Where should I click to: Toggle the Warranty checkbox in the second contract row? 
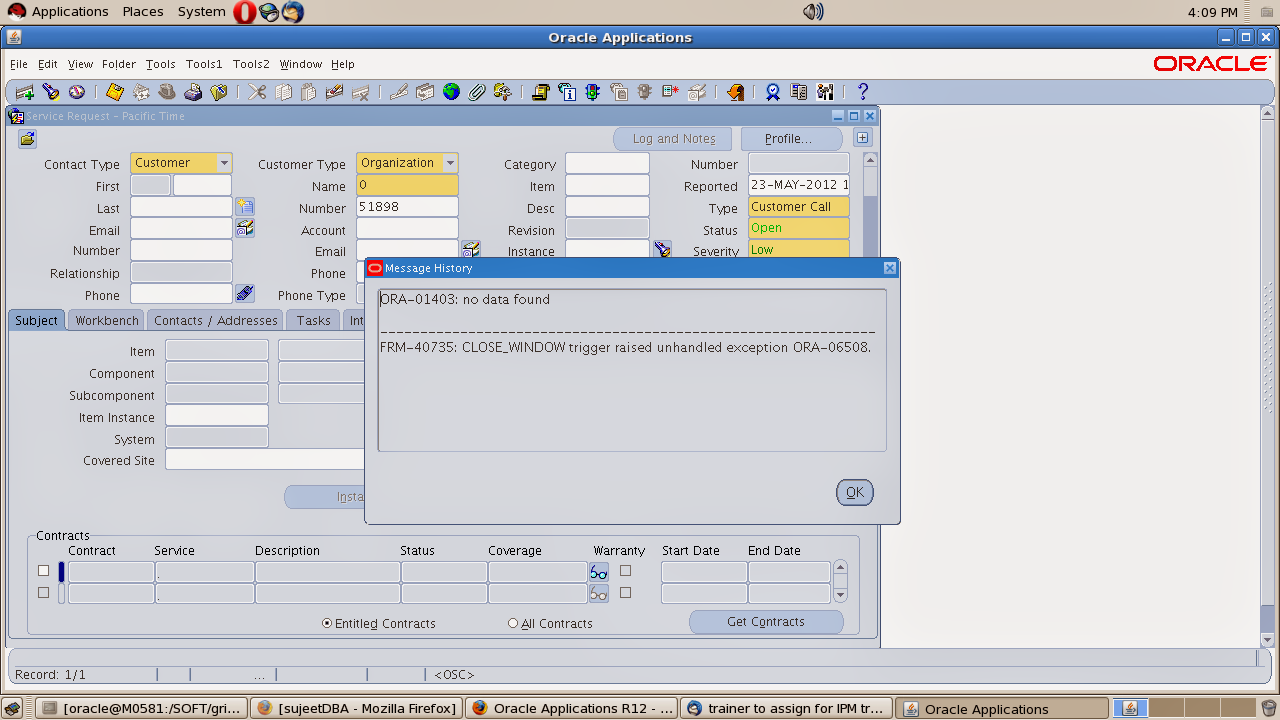[625, 592]
